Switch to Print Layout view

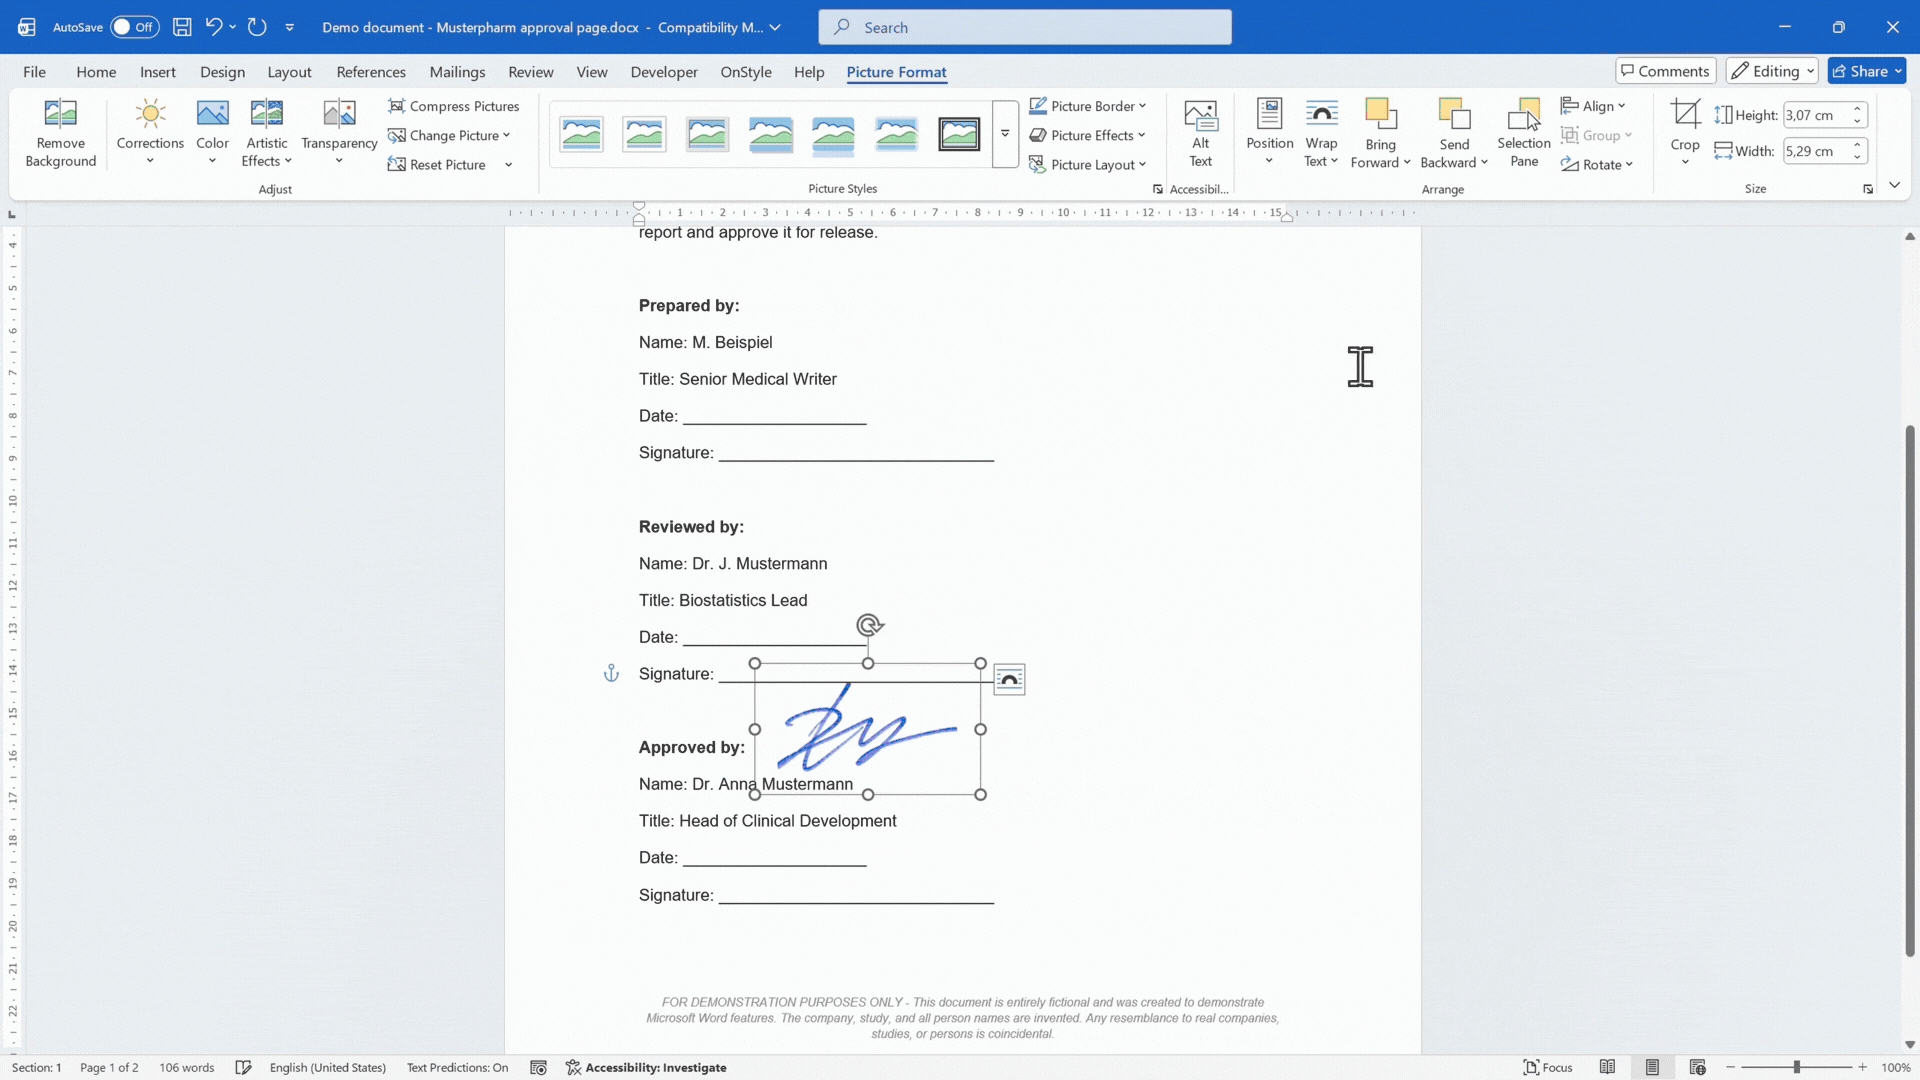click(x=1652, y=1067)
